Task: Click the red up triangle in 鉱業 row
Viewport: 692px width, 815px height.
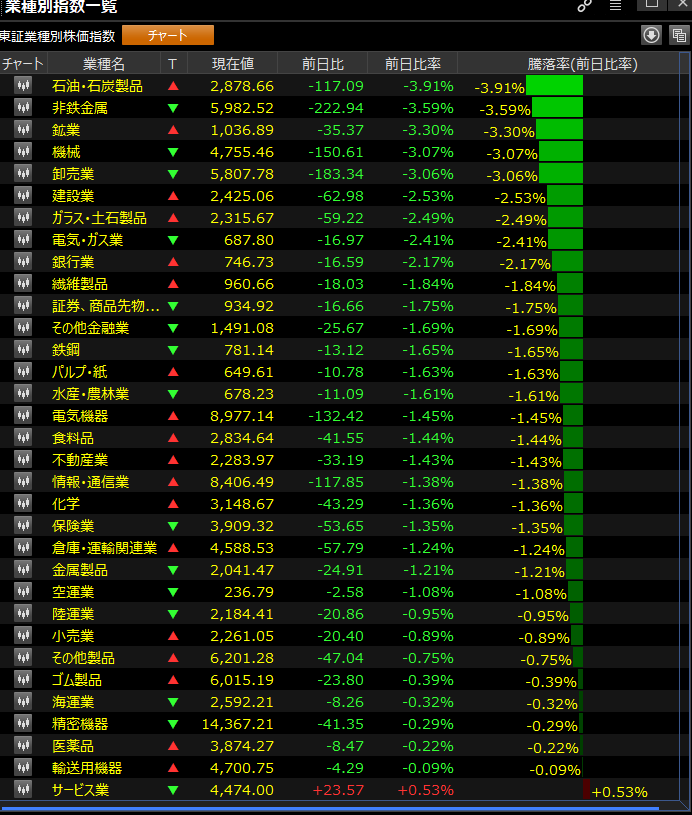Action: coord(173,129)
